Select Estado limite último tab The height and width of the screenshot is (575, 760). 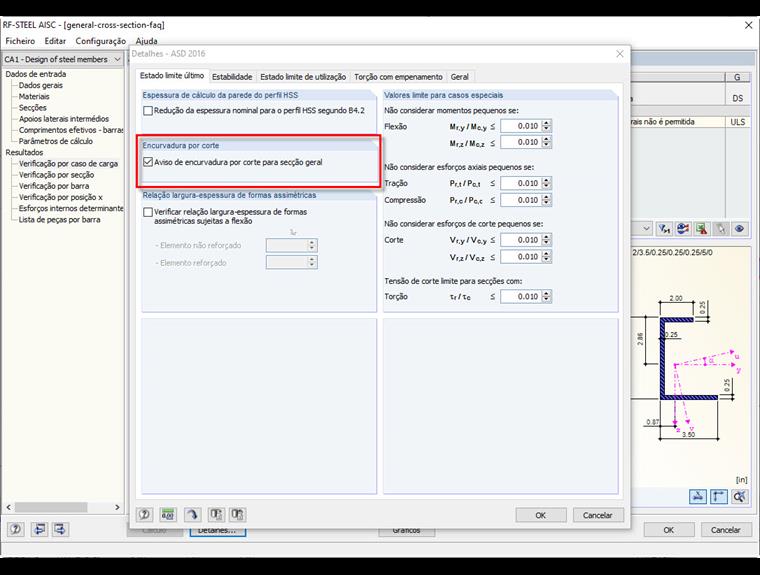172,76
